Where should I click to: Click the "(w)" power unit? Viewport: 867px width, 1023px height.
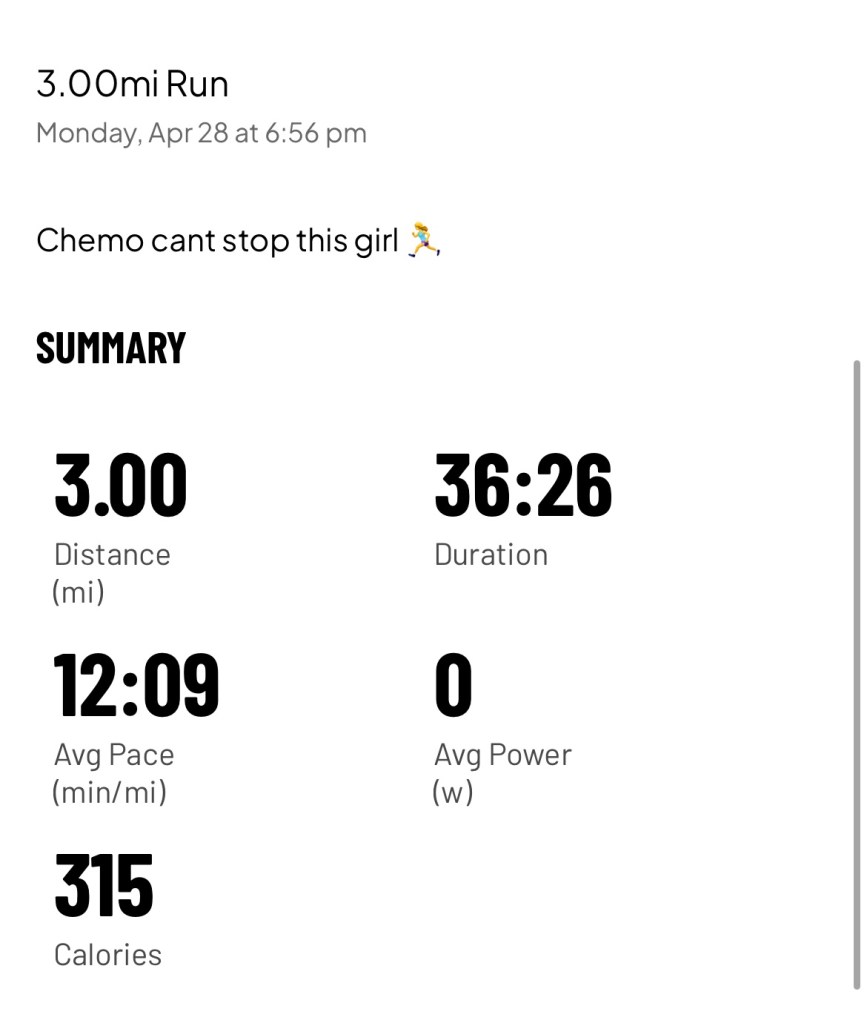pyautogui.click(x=453, y=792)
